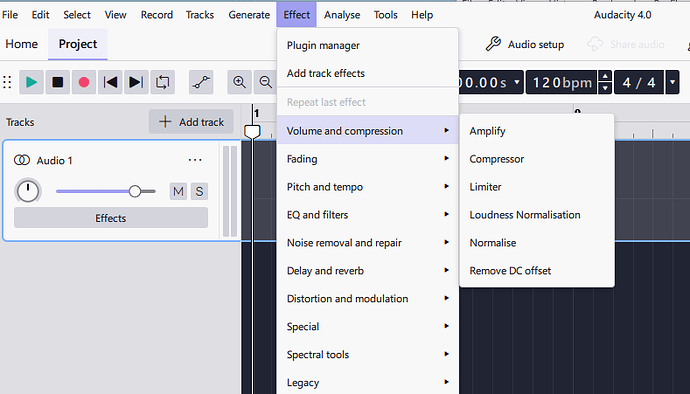Start playback with the Play button
The width and height of the screenshot is (690, 394).
tap(31, 82)
